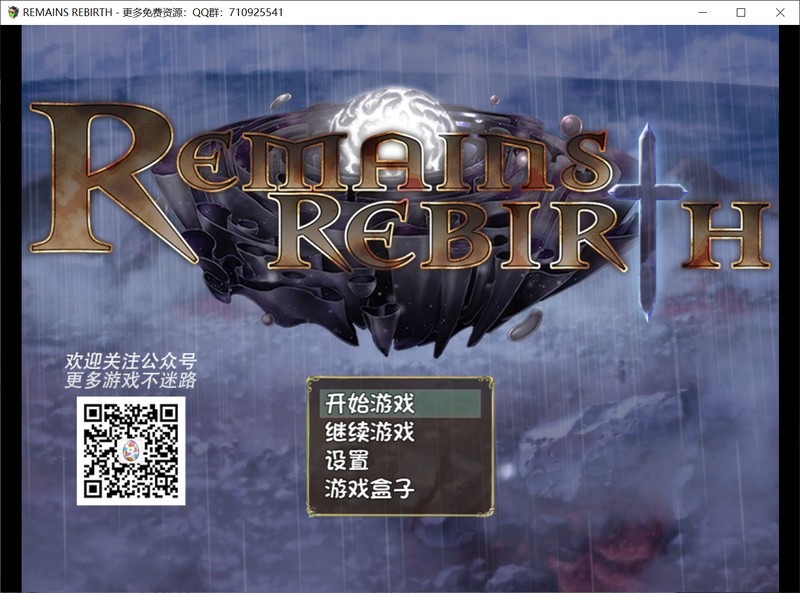Maximize the game window
Image resolution: width=800 pixels, height=593 pixels.
pyautogui.click(x=741, y=12)
